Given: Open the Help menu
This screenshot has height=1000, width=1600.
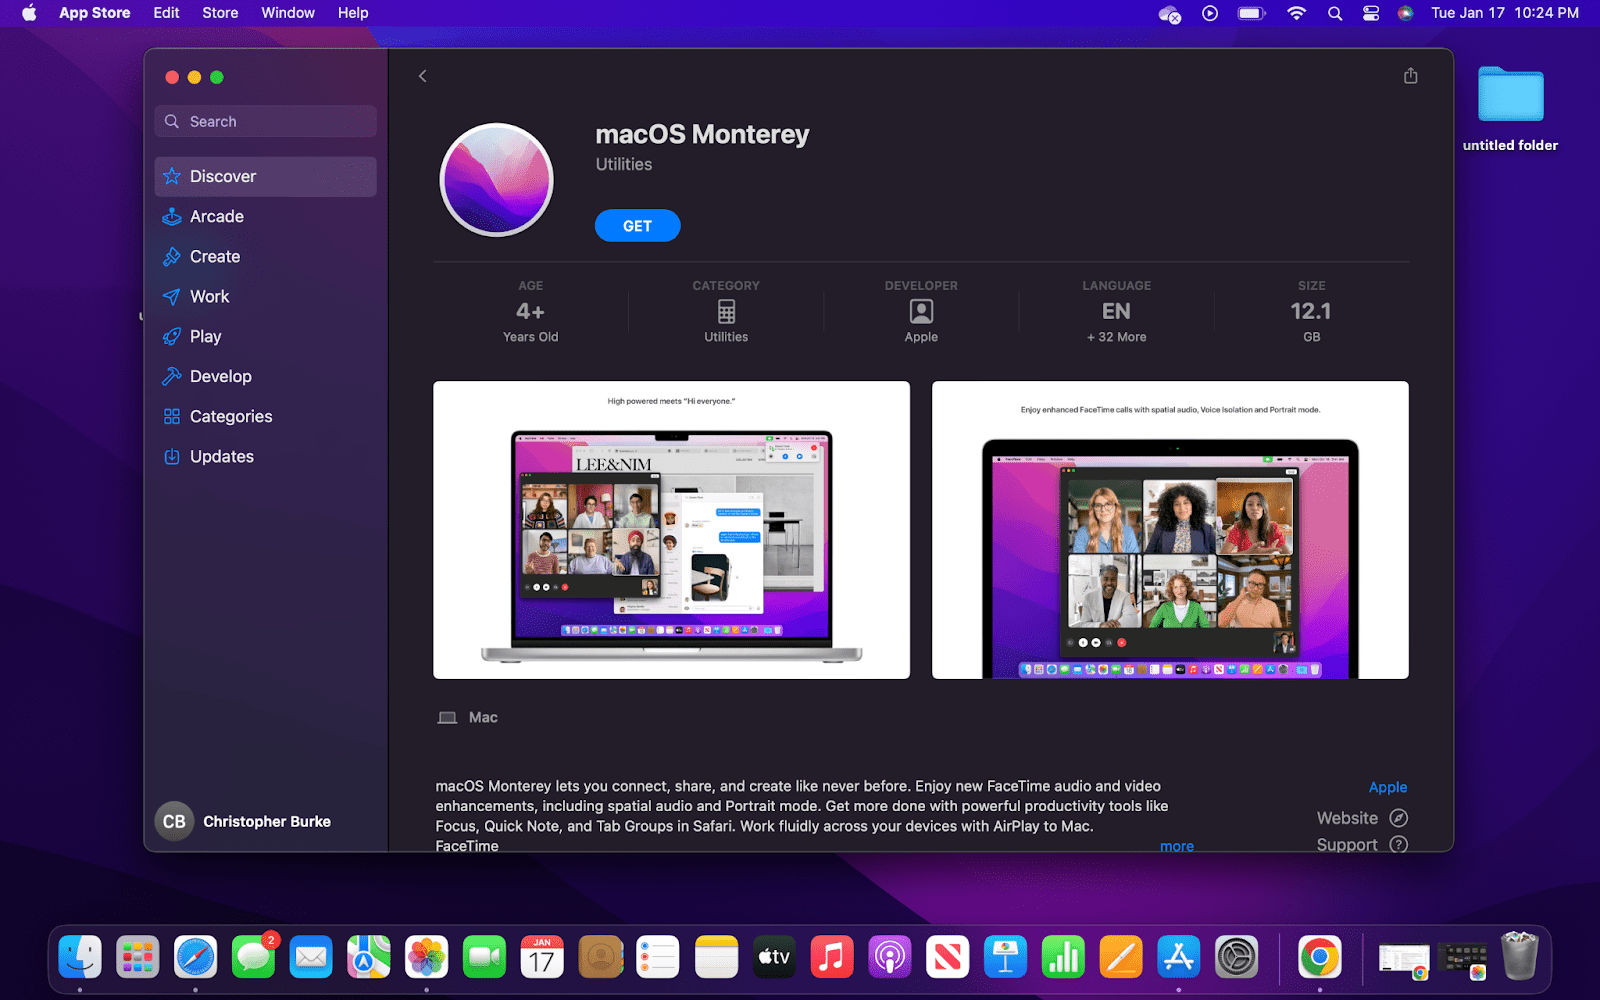Looking at the screenshot, I should click(353, 13).
